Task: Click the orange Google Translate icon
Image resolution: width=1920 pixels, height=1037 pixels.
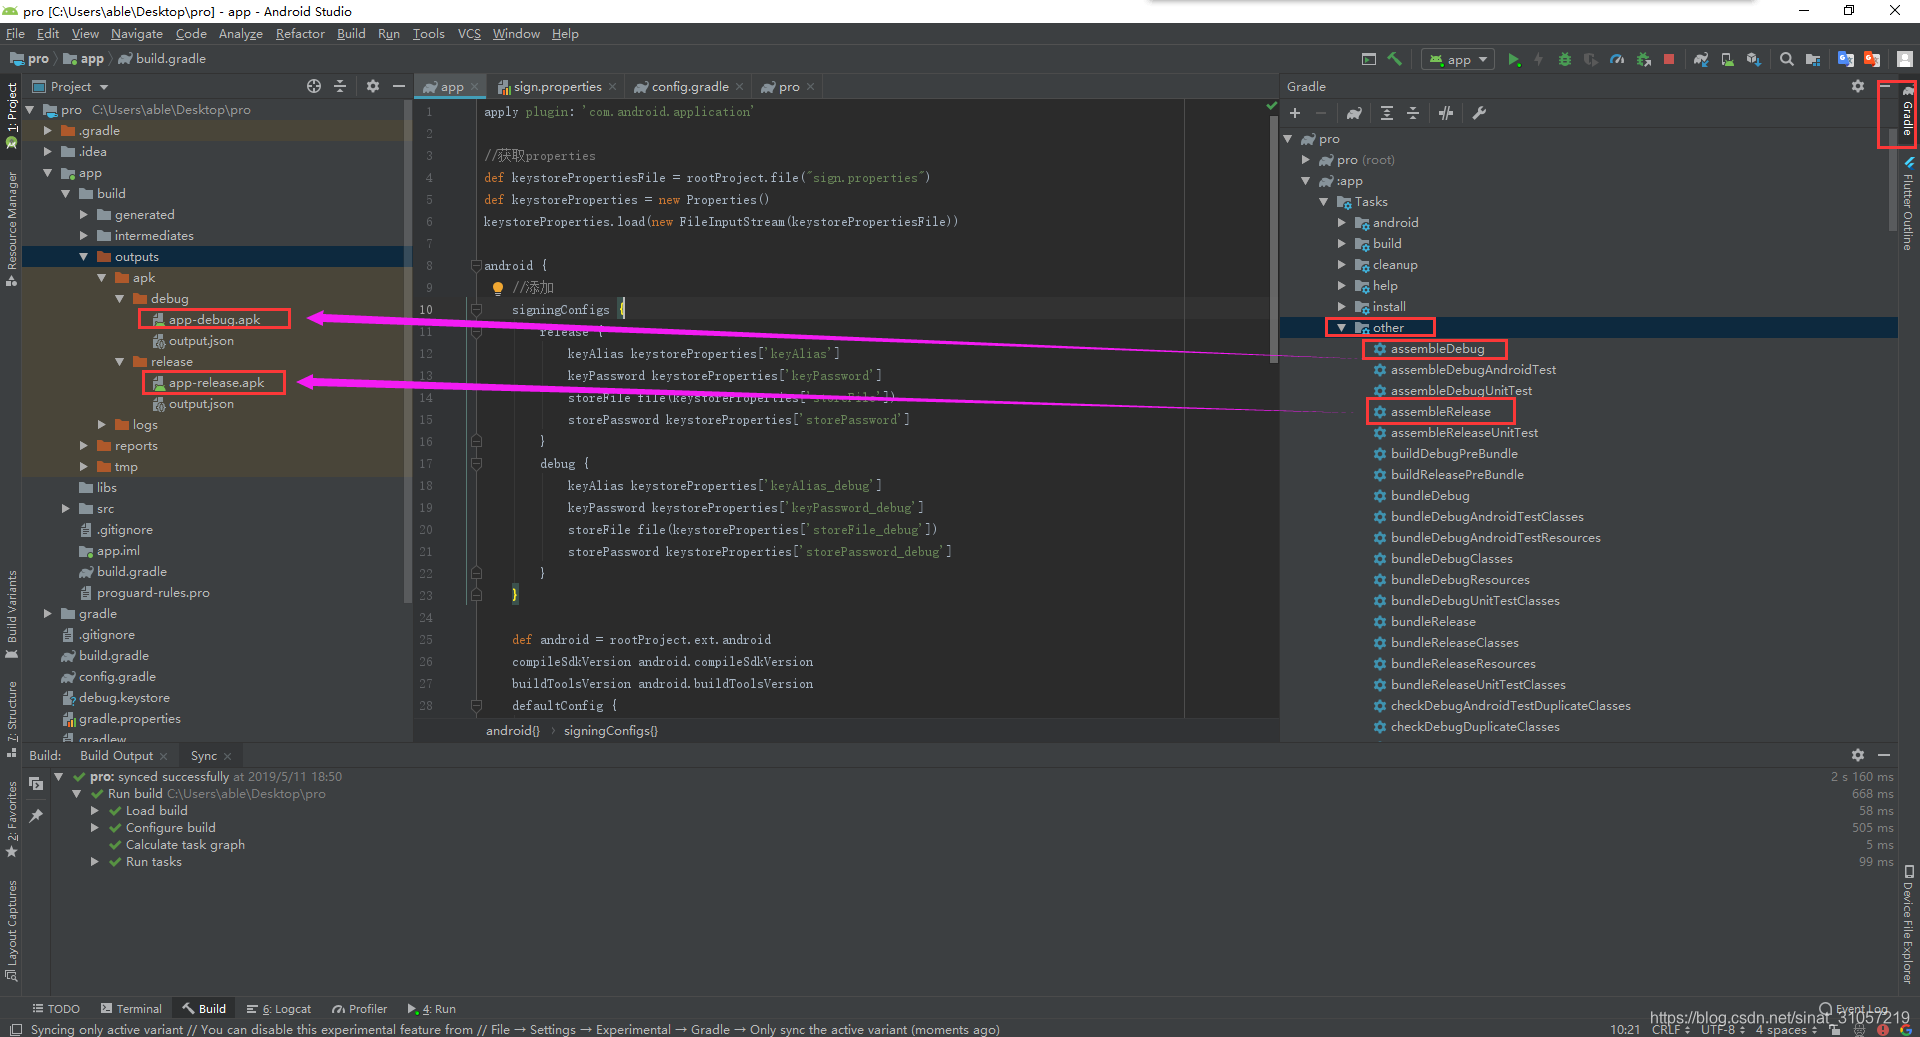Action: pos(1872,60)
